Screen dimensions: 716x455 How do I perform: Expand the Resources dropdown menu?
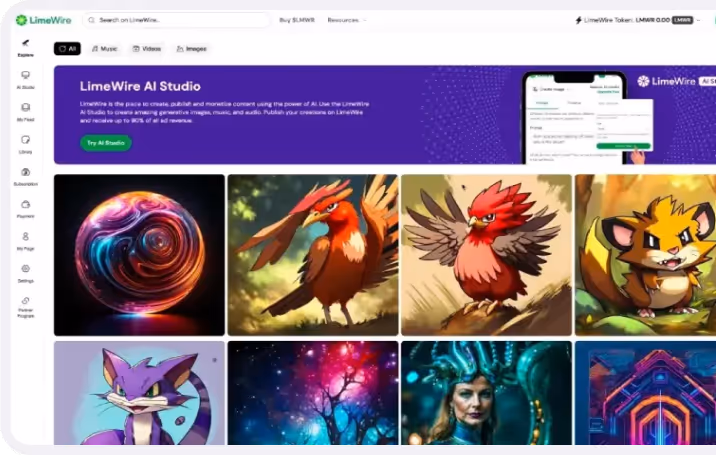pos(347,20)
